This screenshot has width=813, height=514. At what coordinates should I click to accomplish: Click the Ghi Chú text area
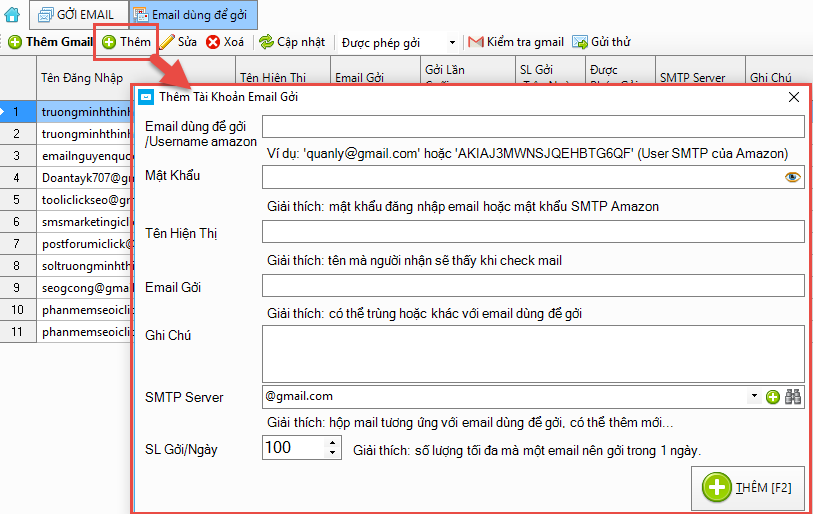pos(533,354)
